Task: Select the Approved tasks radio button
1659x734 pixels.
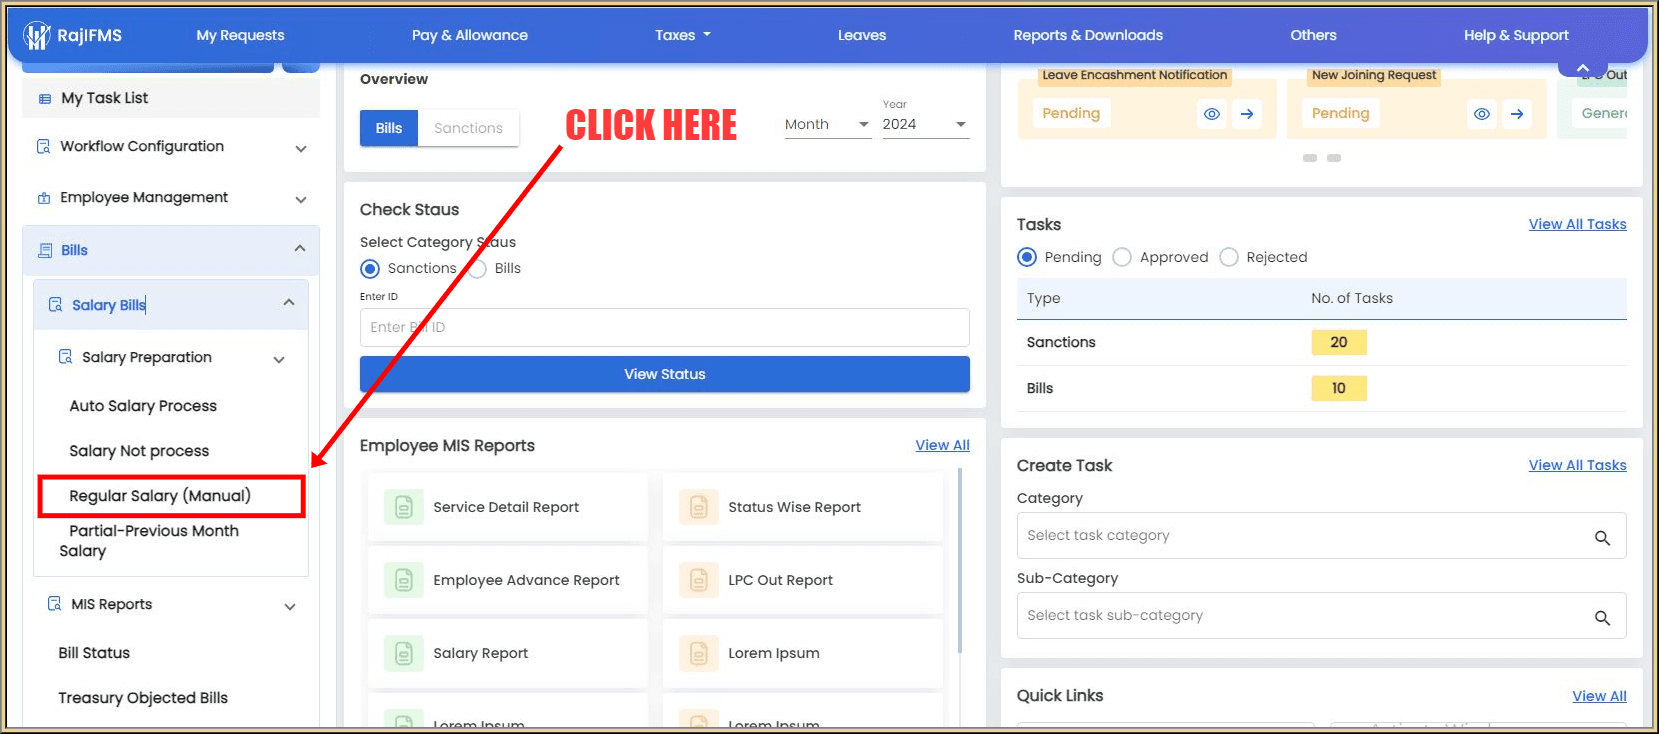Action: coord(1122,257)
